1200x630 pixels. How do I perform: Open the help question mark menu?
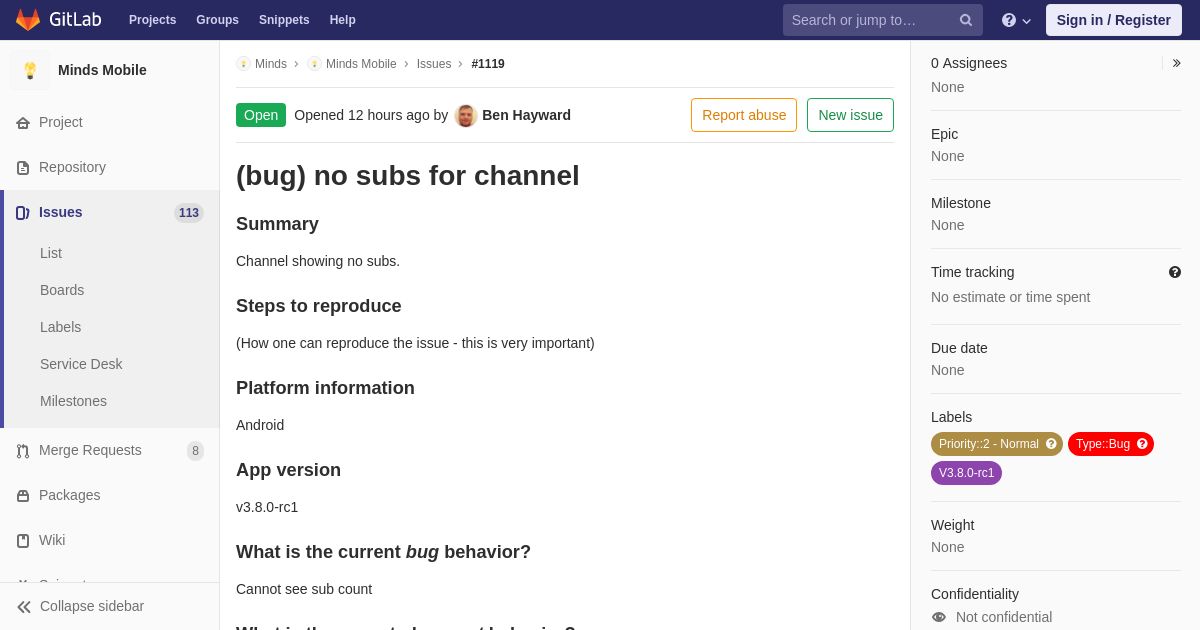coord(1016,20)
